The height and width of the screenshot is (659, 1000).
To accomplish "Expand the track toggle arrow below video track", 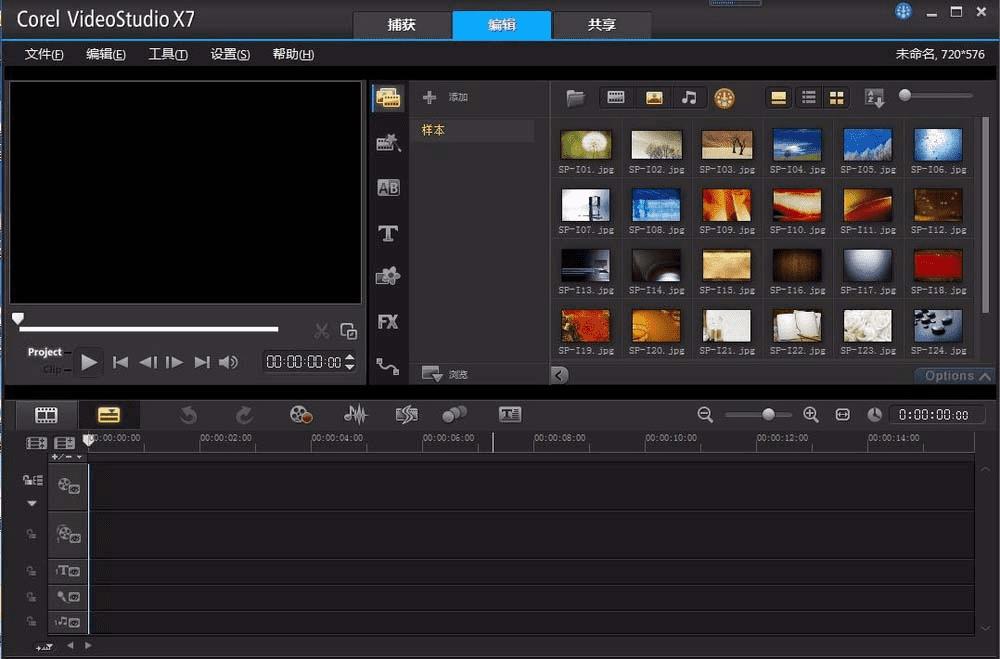I will point(31,503).
